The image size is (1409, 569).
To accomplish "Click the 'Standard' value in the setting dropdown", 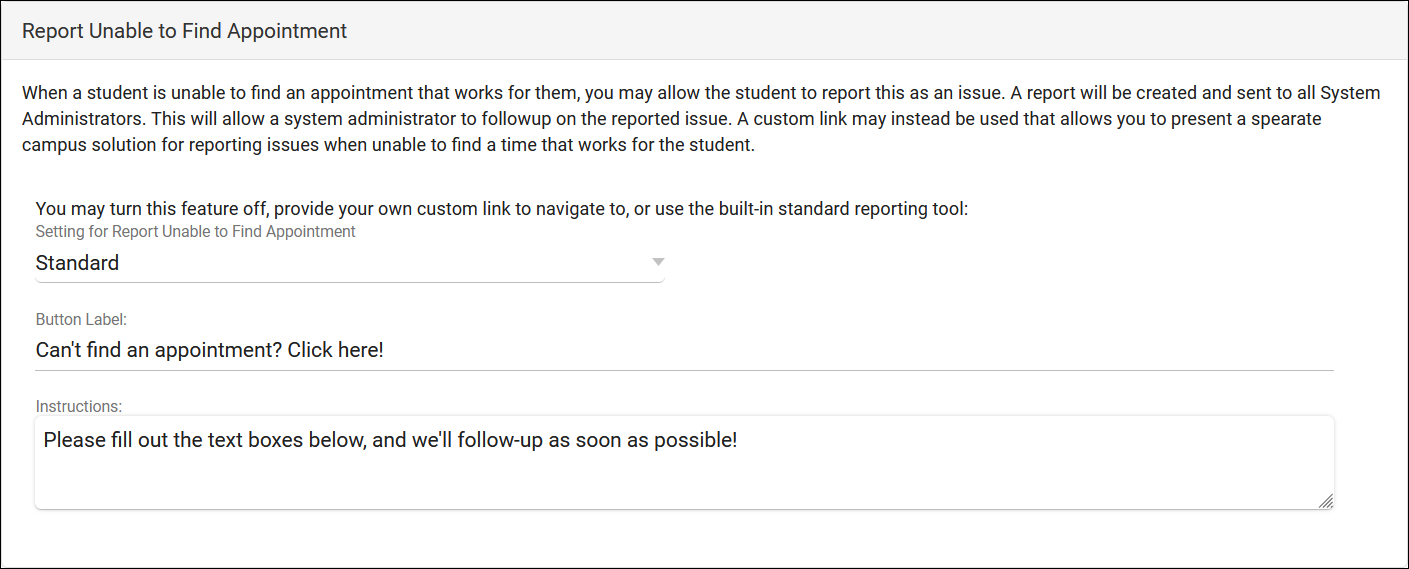I will (x=77, y=263).
